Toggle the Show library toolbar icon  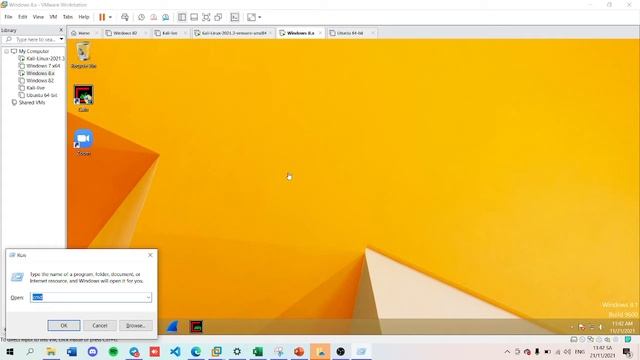click(182, 17)
